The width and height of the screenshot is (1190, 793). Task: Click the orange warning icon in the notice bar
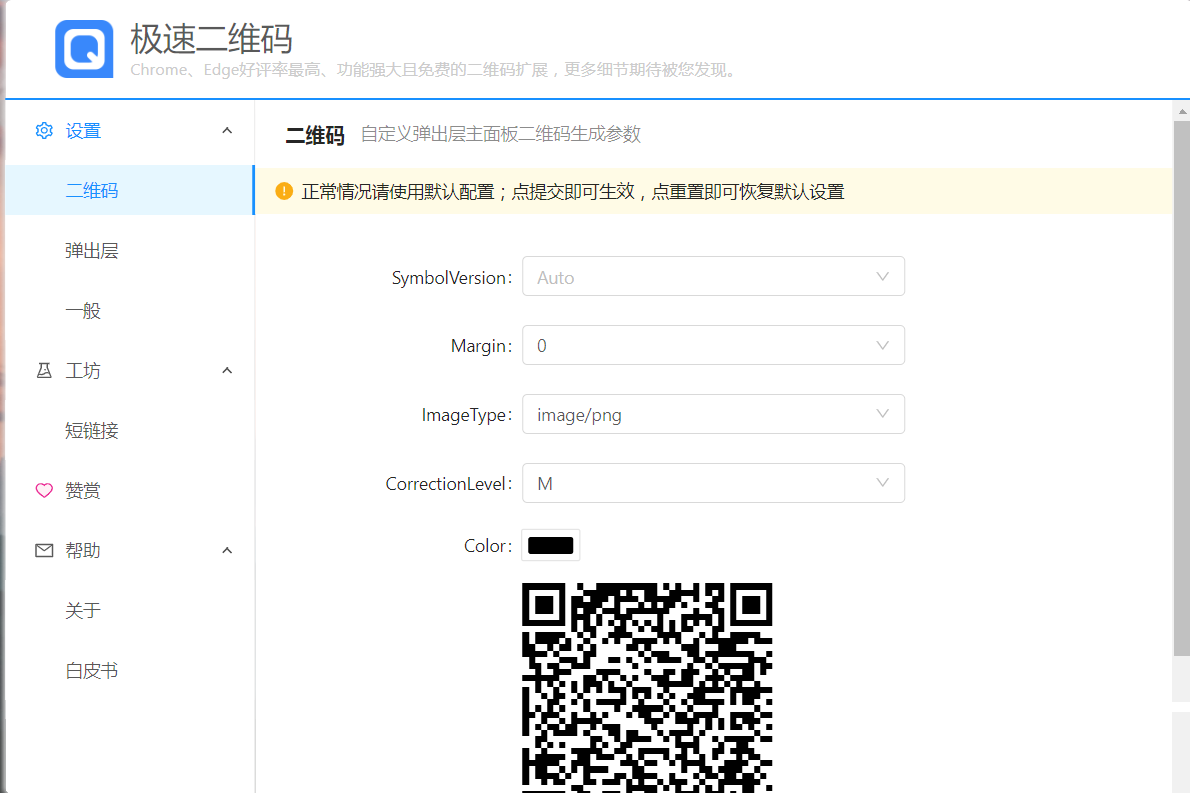(284, 191)
